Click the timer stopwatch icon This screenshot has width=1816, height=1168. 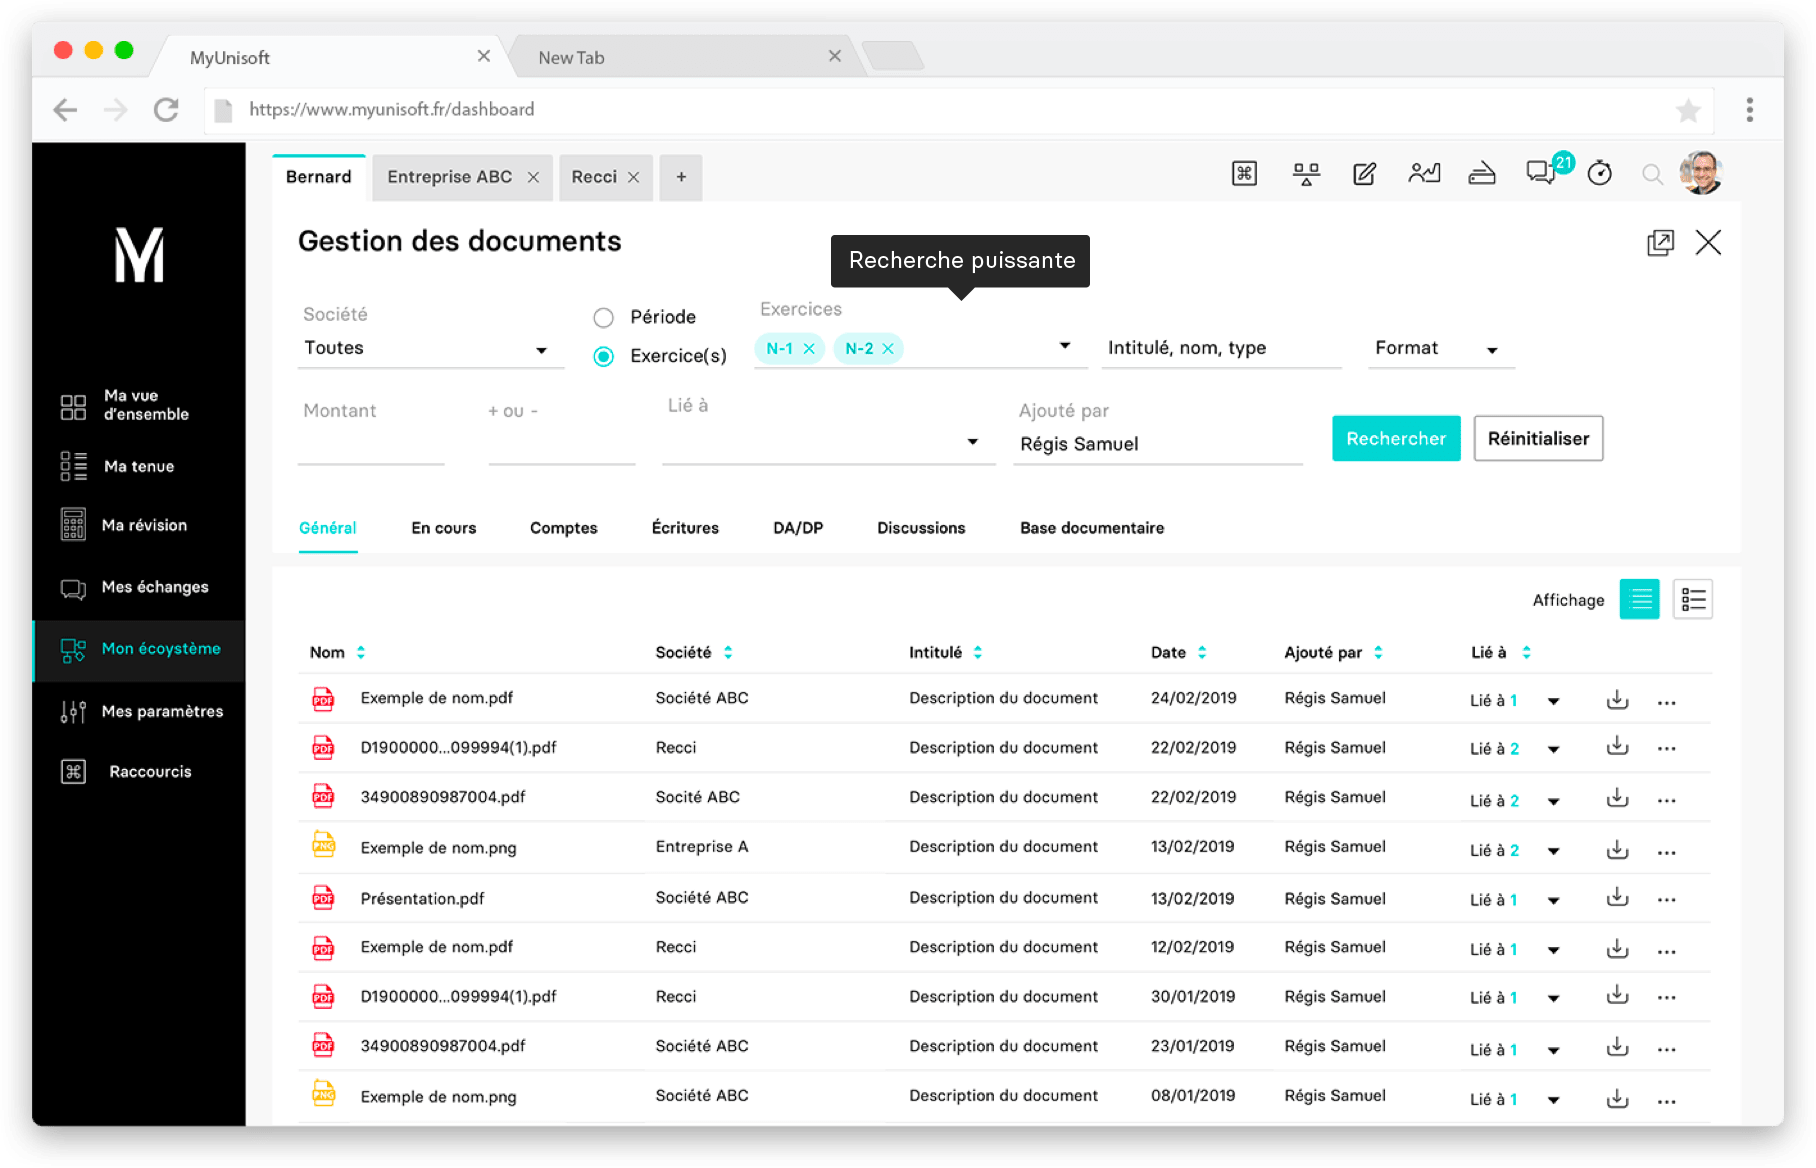(x=1600, y=173)
